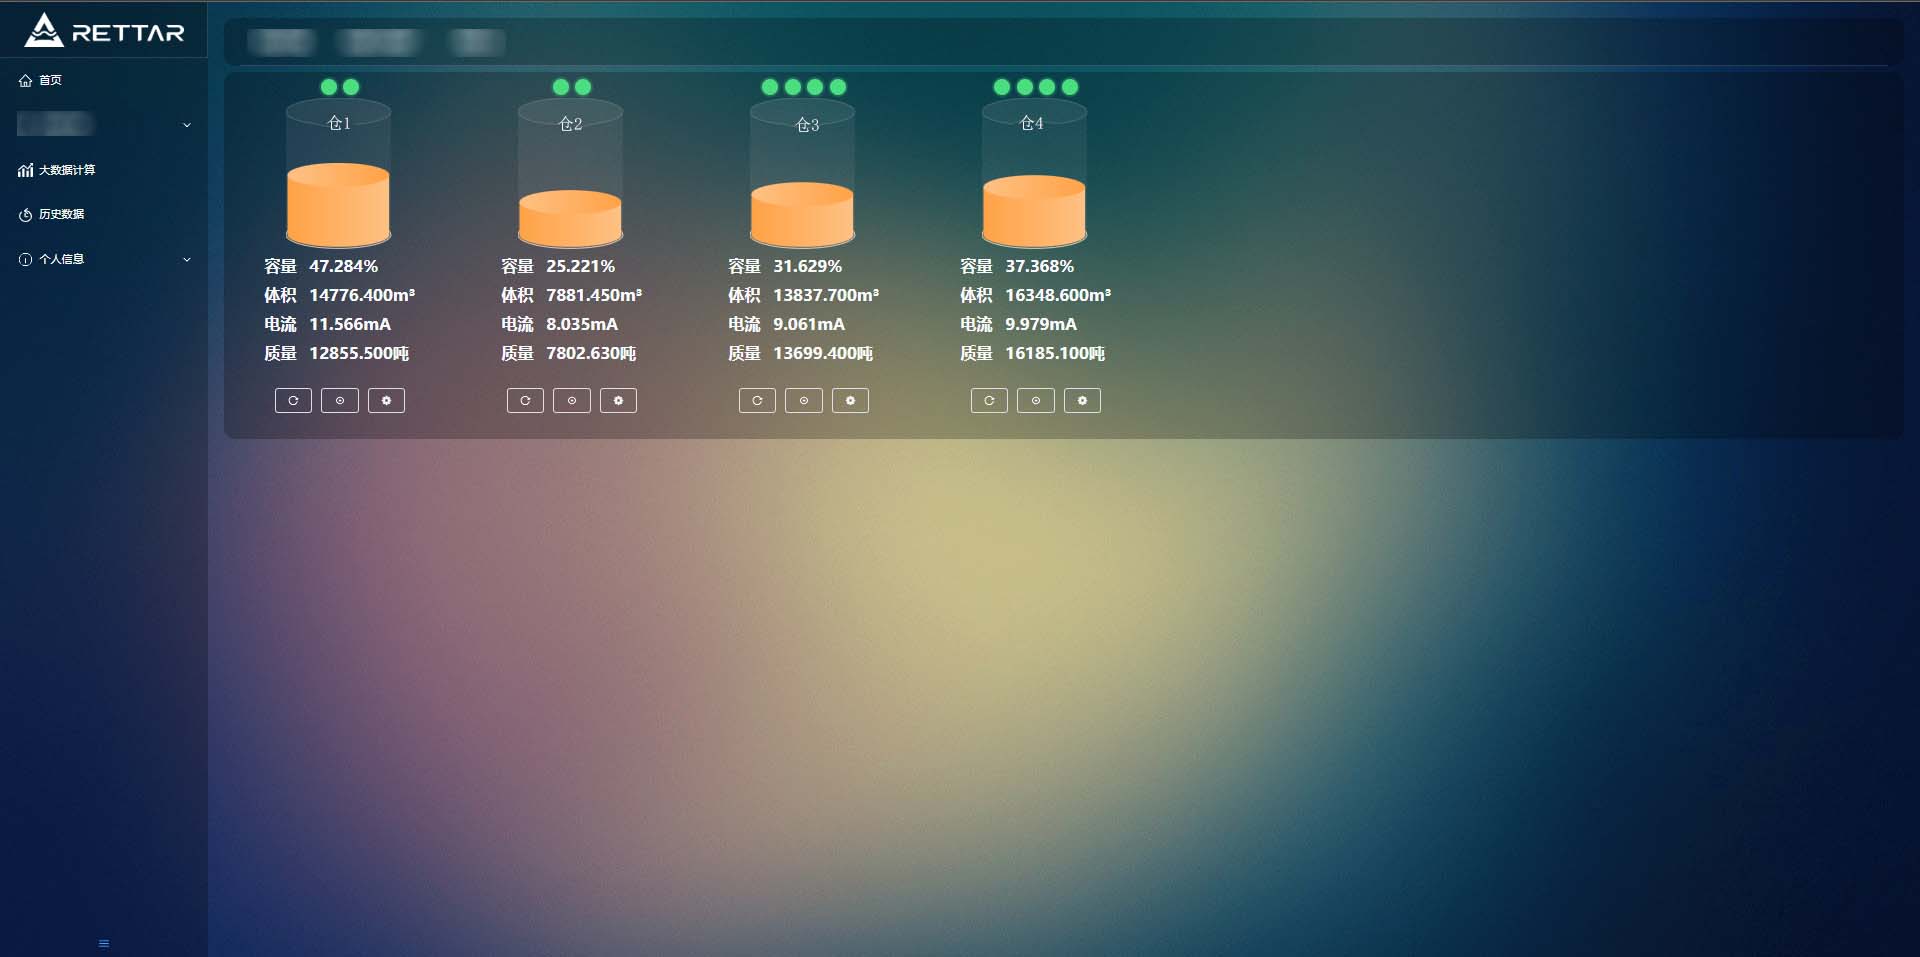Open 大数据计算 in the sidebar
The width and height of the screenshot is (1920, 957).
pyautogui.click(x=66, y=170)
